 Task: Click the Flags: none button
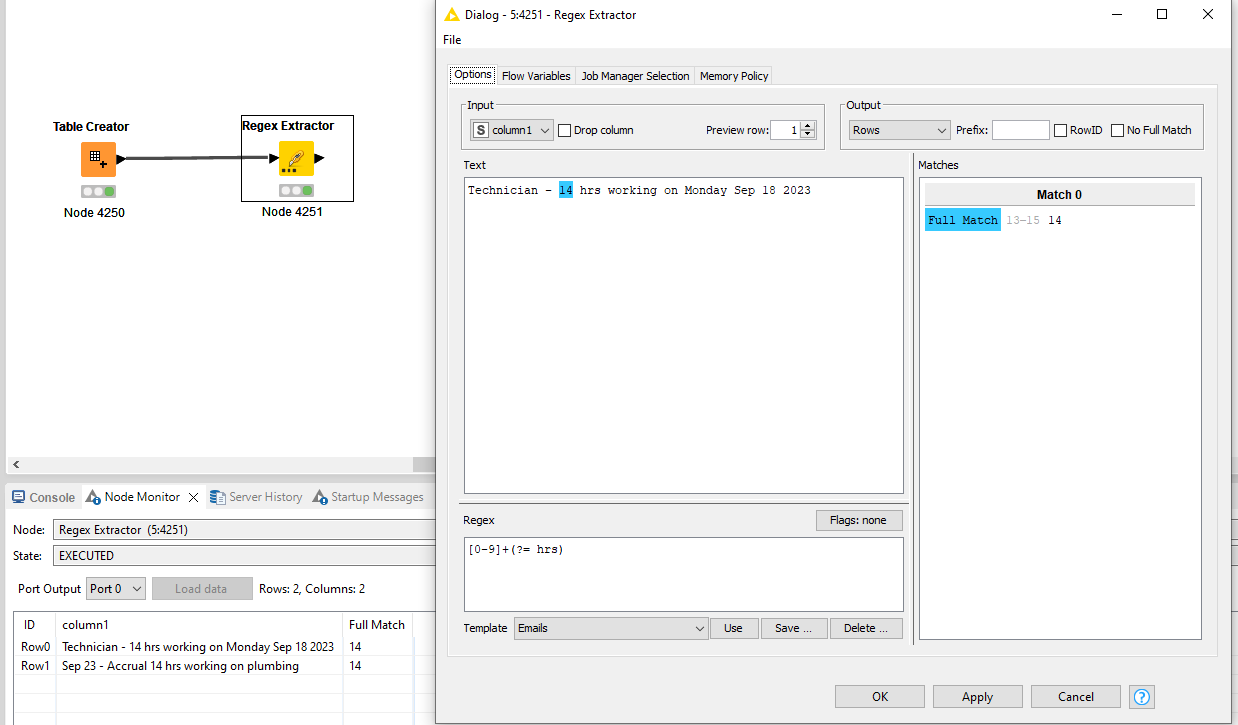[858, 520]
